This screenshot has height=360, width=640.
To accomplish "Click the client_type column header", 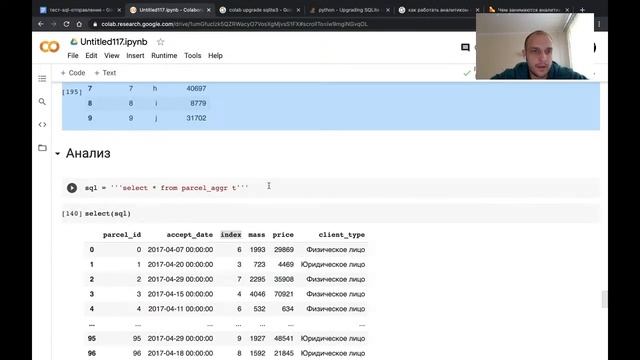I will (342, 235).
